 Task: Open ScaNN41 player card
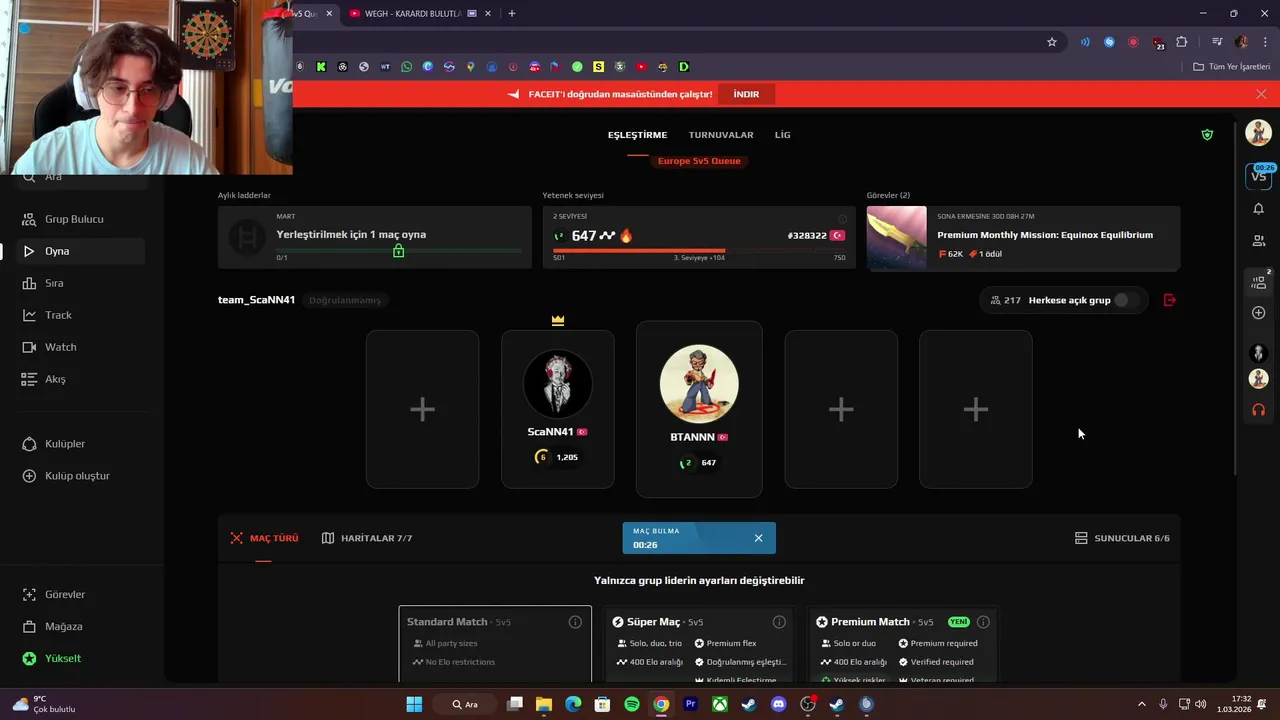click(x=558, y=409)
